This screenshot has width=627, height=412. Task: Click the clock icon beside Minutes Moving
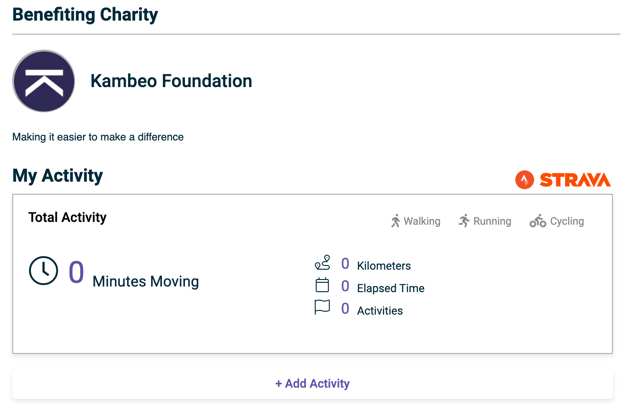point(43,271)
